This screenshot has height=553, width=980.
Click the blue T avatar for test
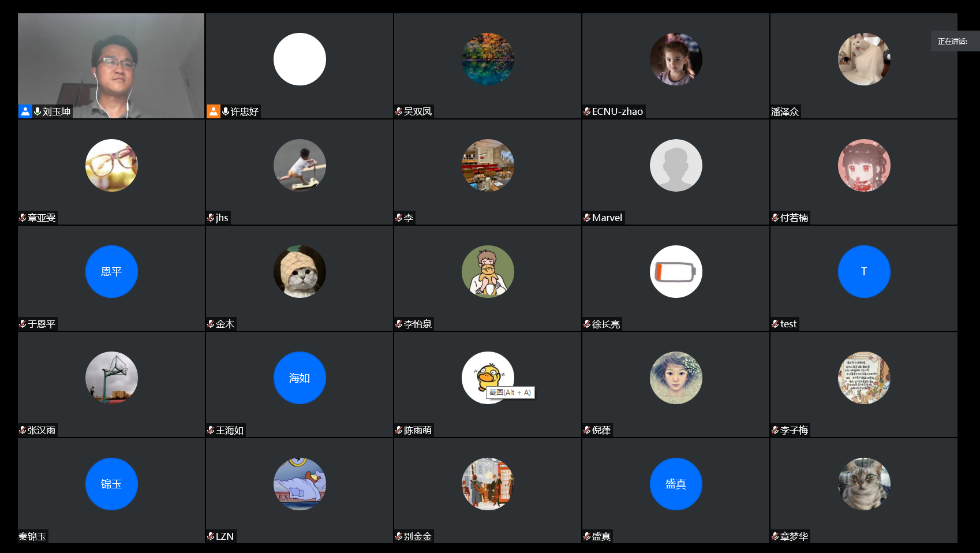tap(863, 271)
